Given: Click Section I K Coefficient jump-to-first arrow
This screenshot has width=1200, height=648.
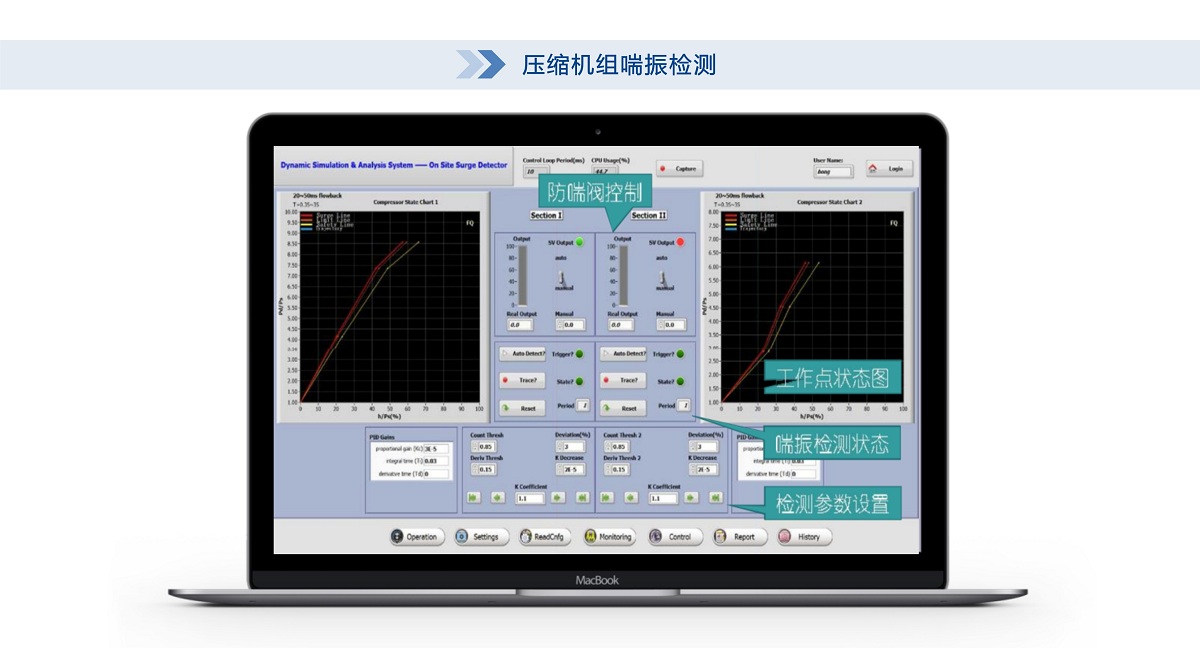Looking at the screenshot, I should click(472, 498).
